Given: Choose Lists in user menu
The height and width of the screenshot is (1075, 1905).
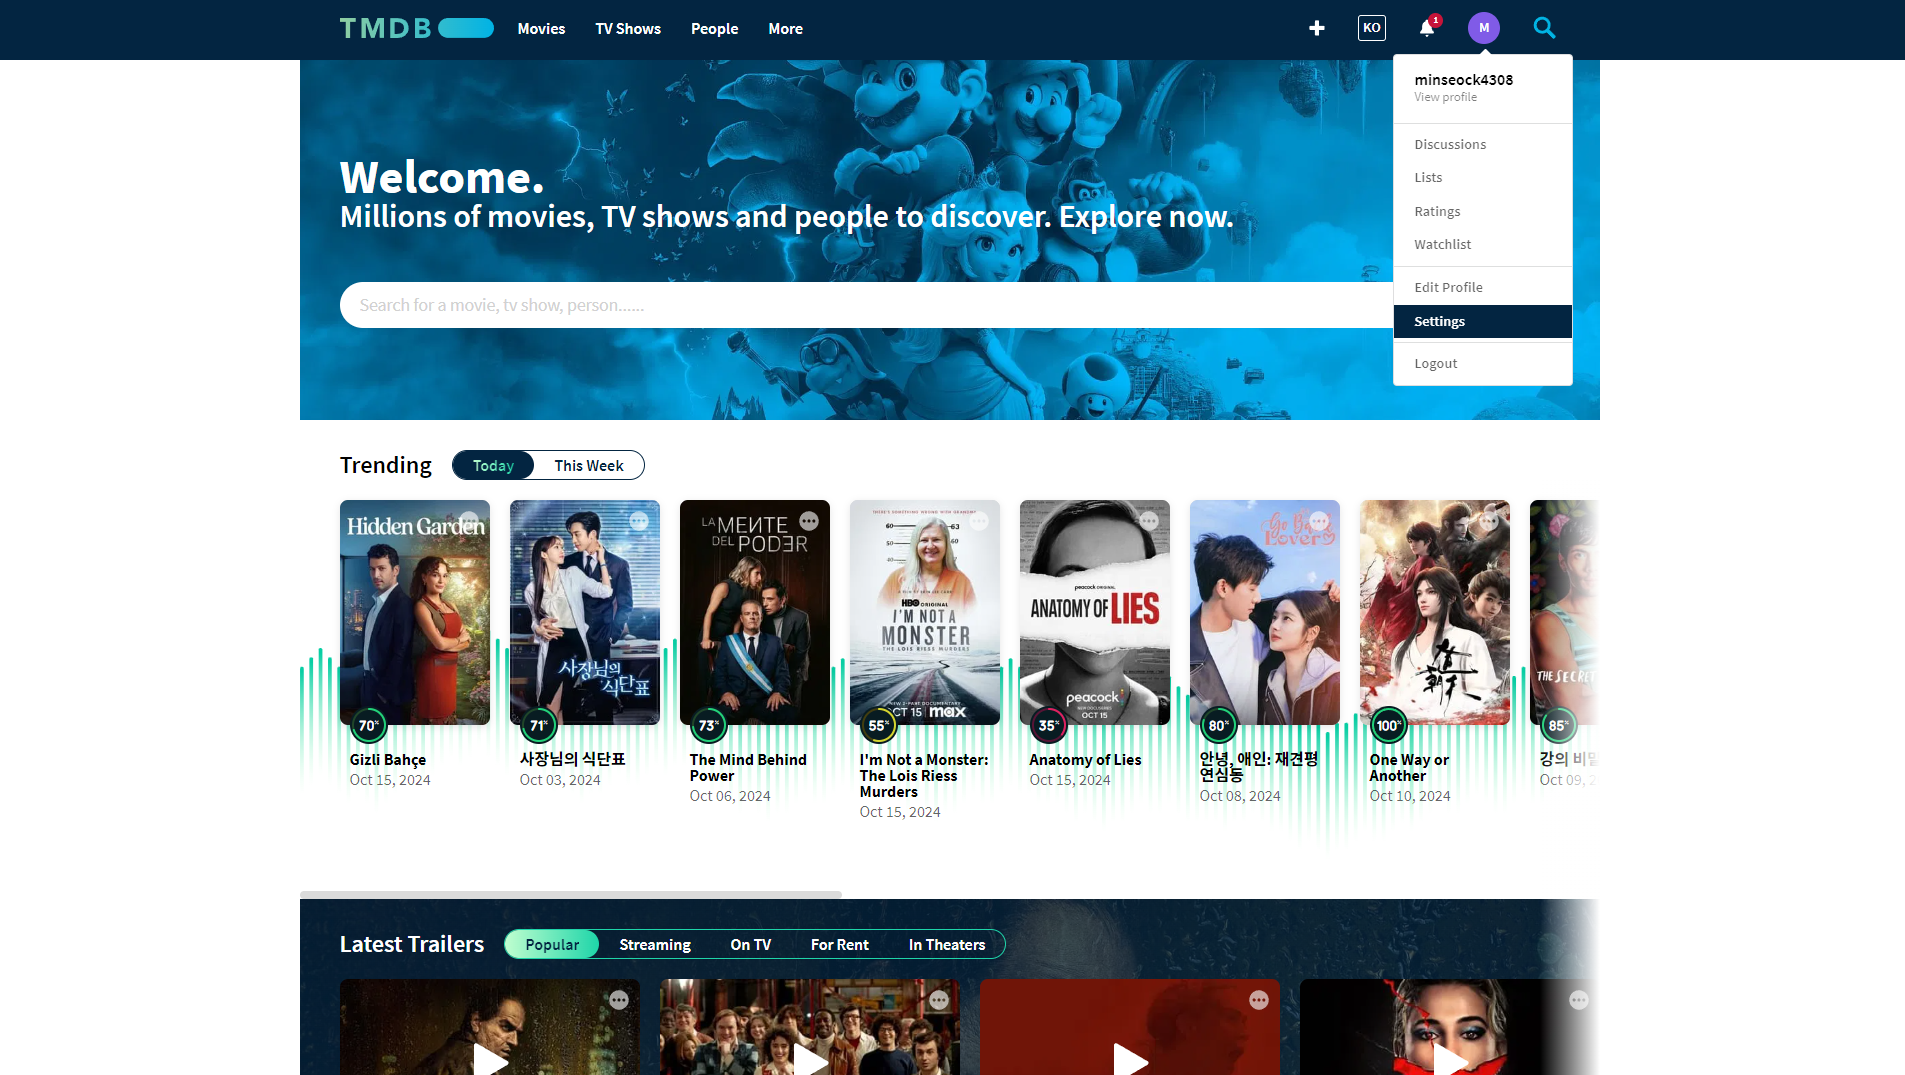Looking at the screenshot, I should point(1482,177).
